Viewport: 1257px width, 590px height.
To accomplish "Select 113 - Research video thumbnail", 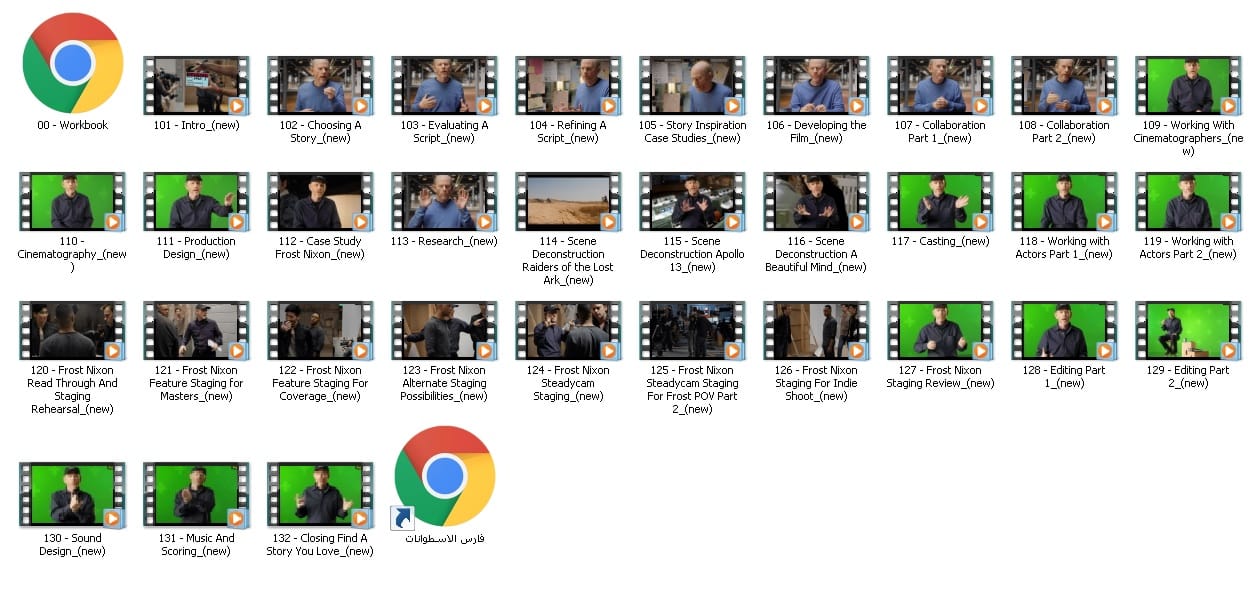I will 444,201.
